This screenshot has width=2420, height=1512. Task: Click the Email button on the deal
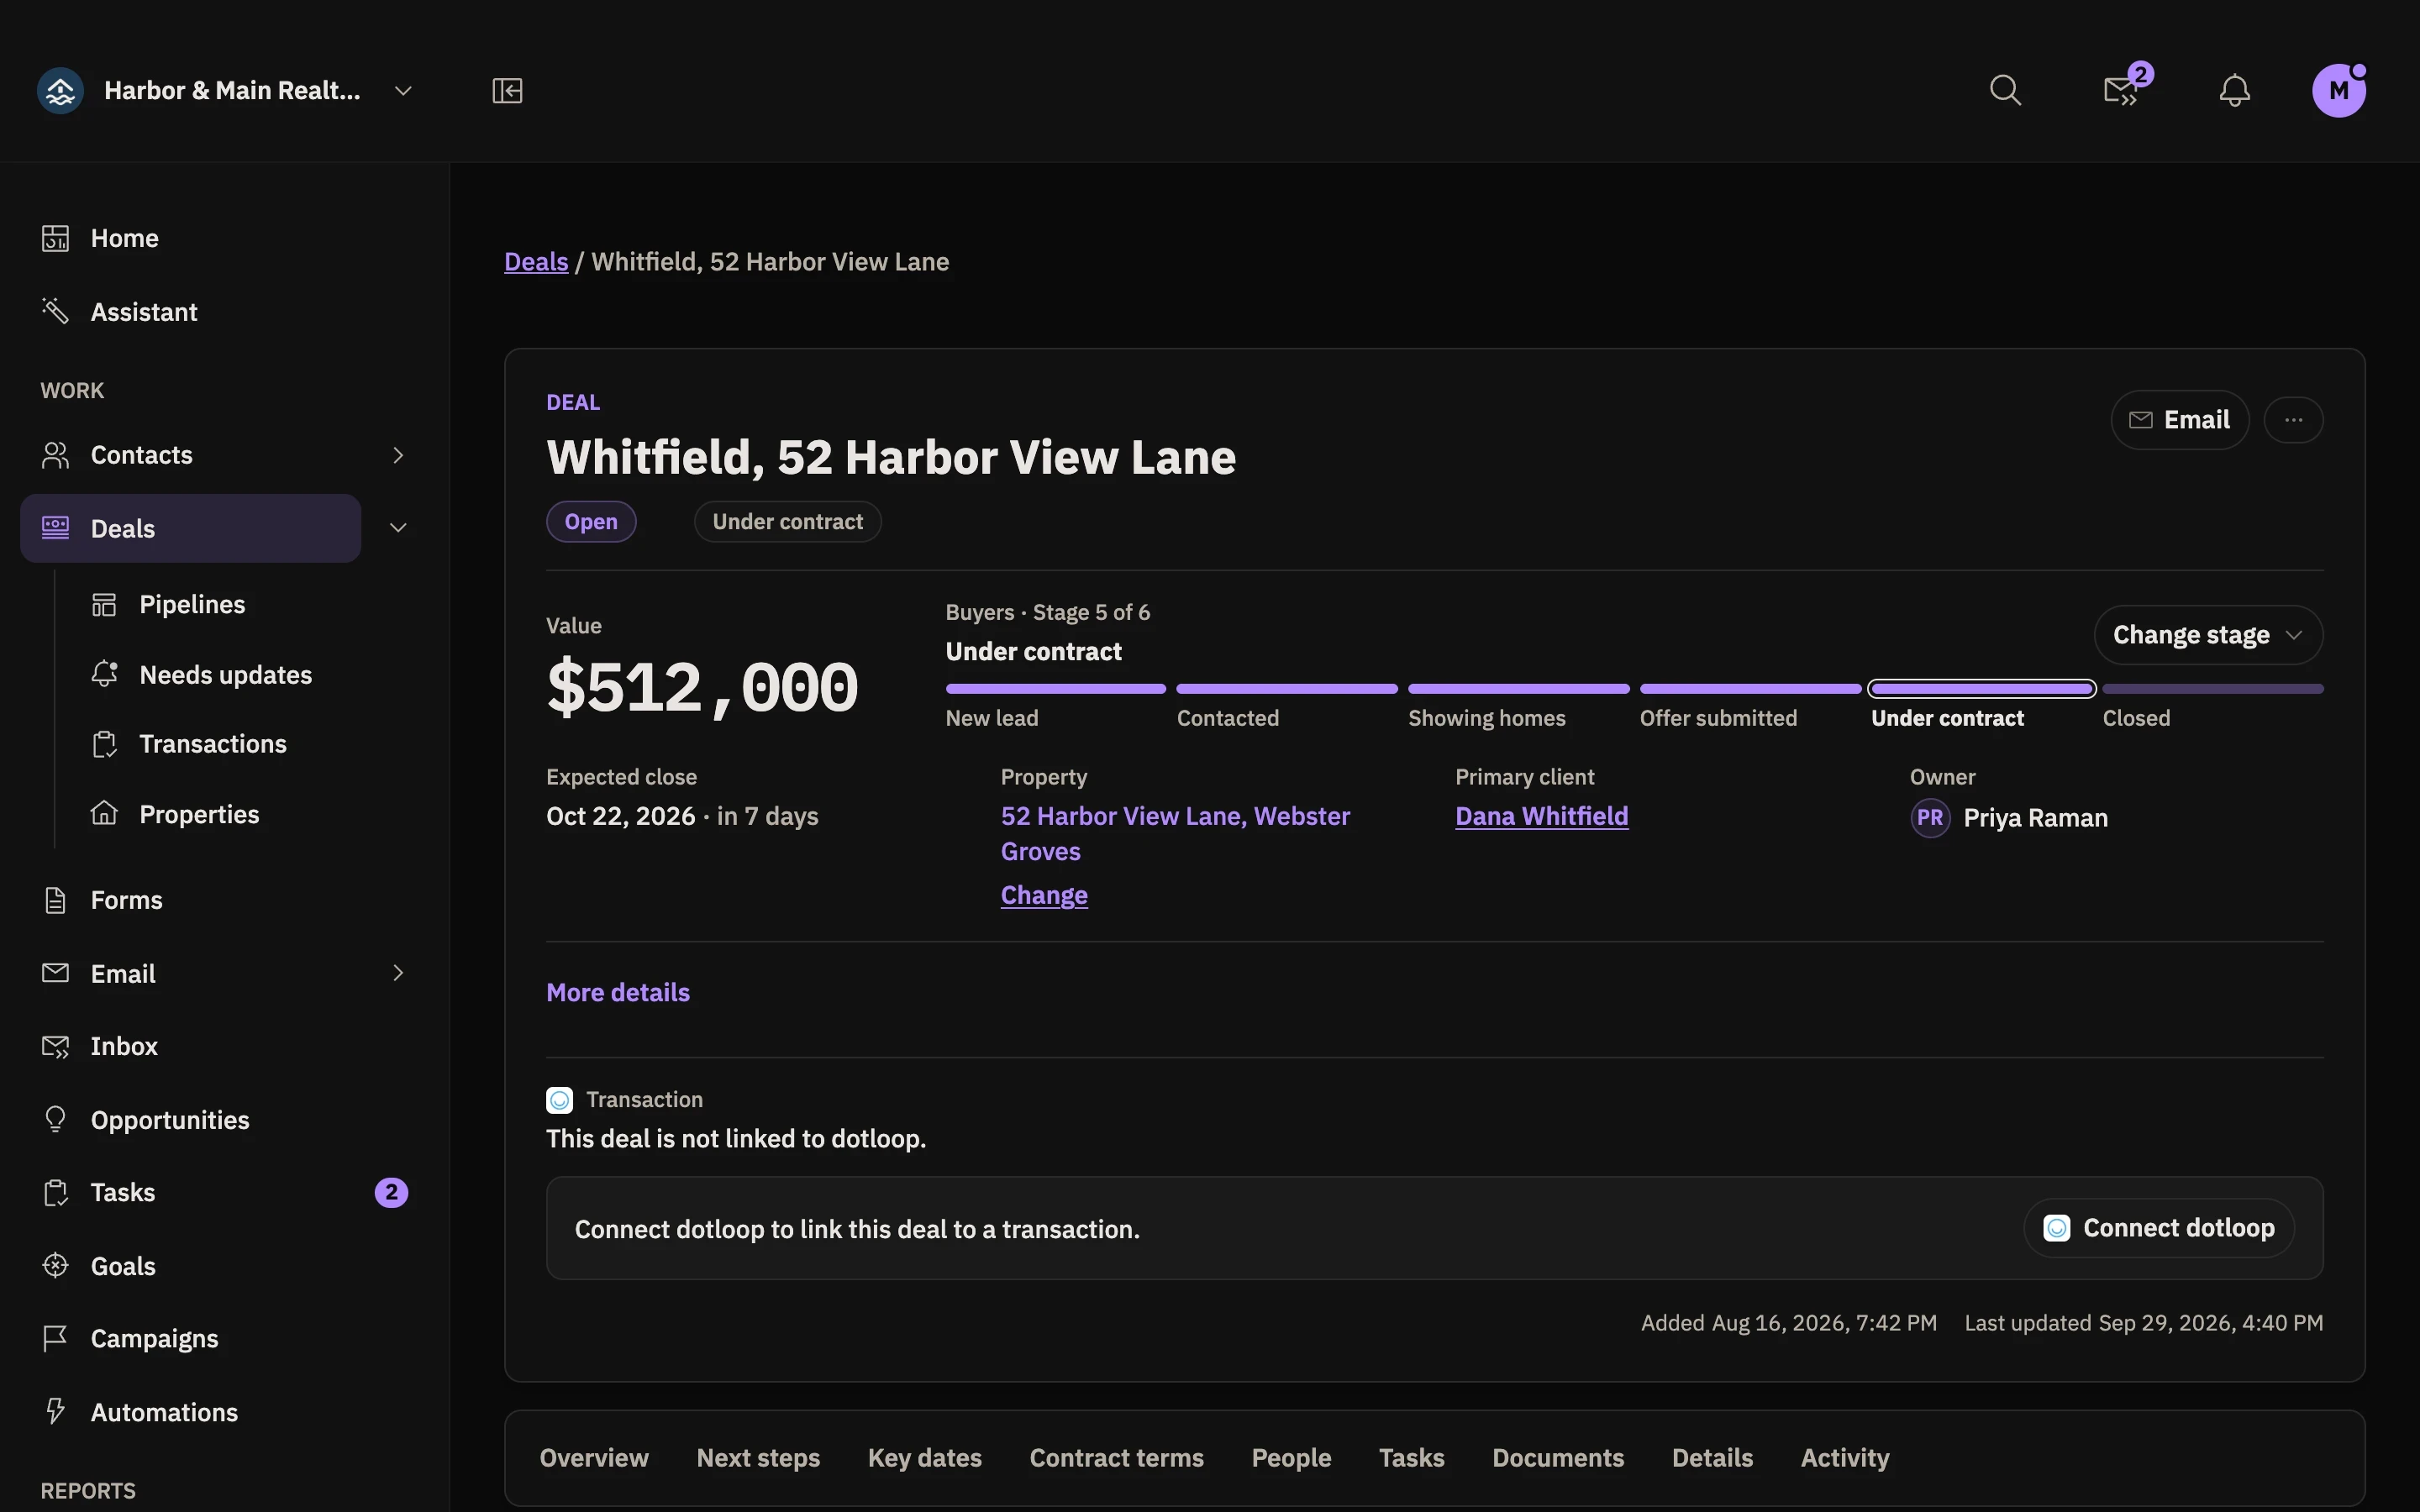(2180, 420)
